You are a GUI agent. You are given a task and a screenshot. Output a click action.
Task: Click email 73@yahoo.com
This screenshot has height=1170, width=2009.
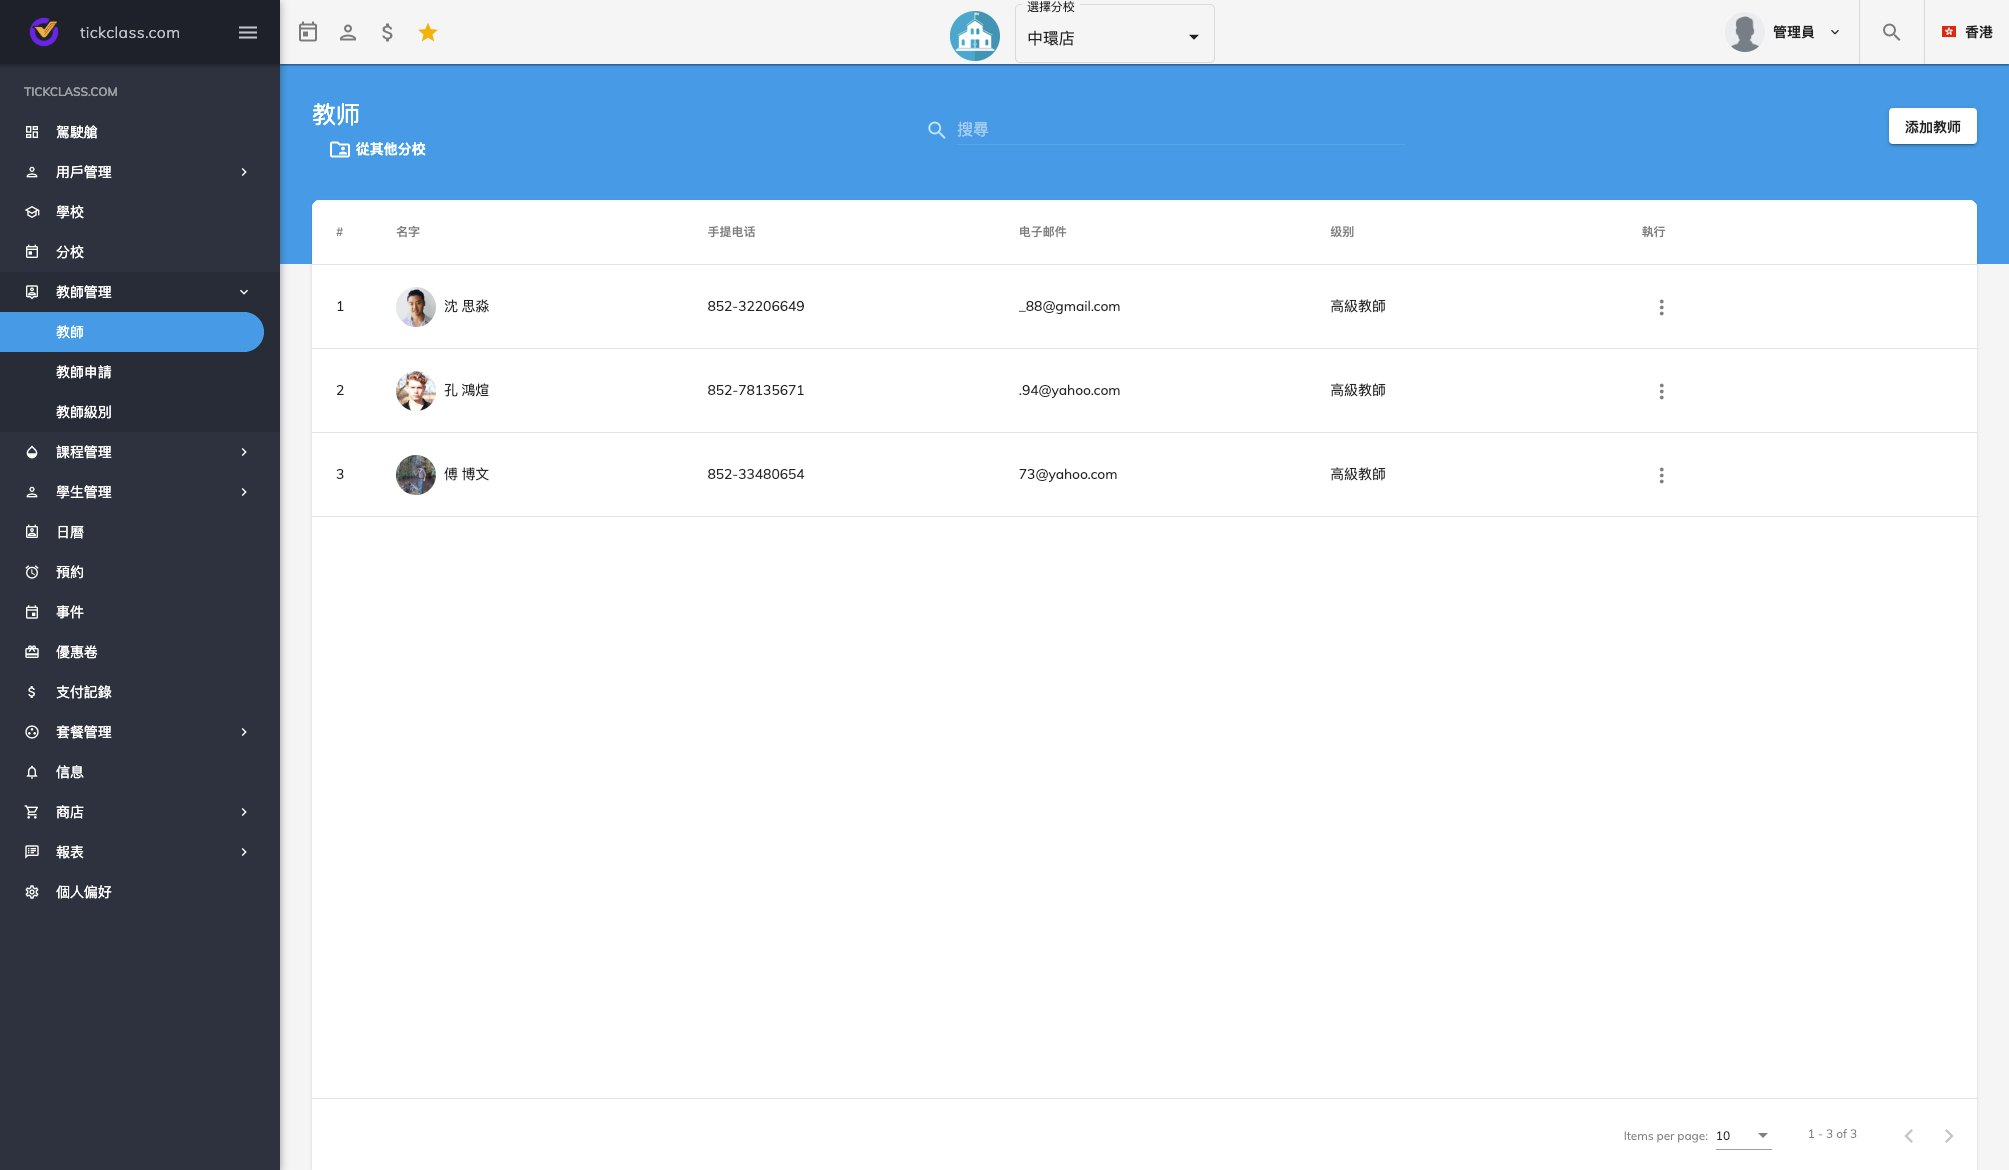(1068, 474)
